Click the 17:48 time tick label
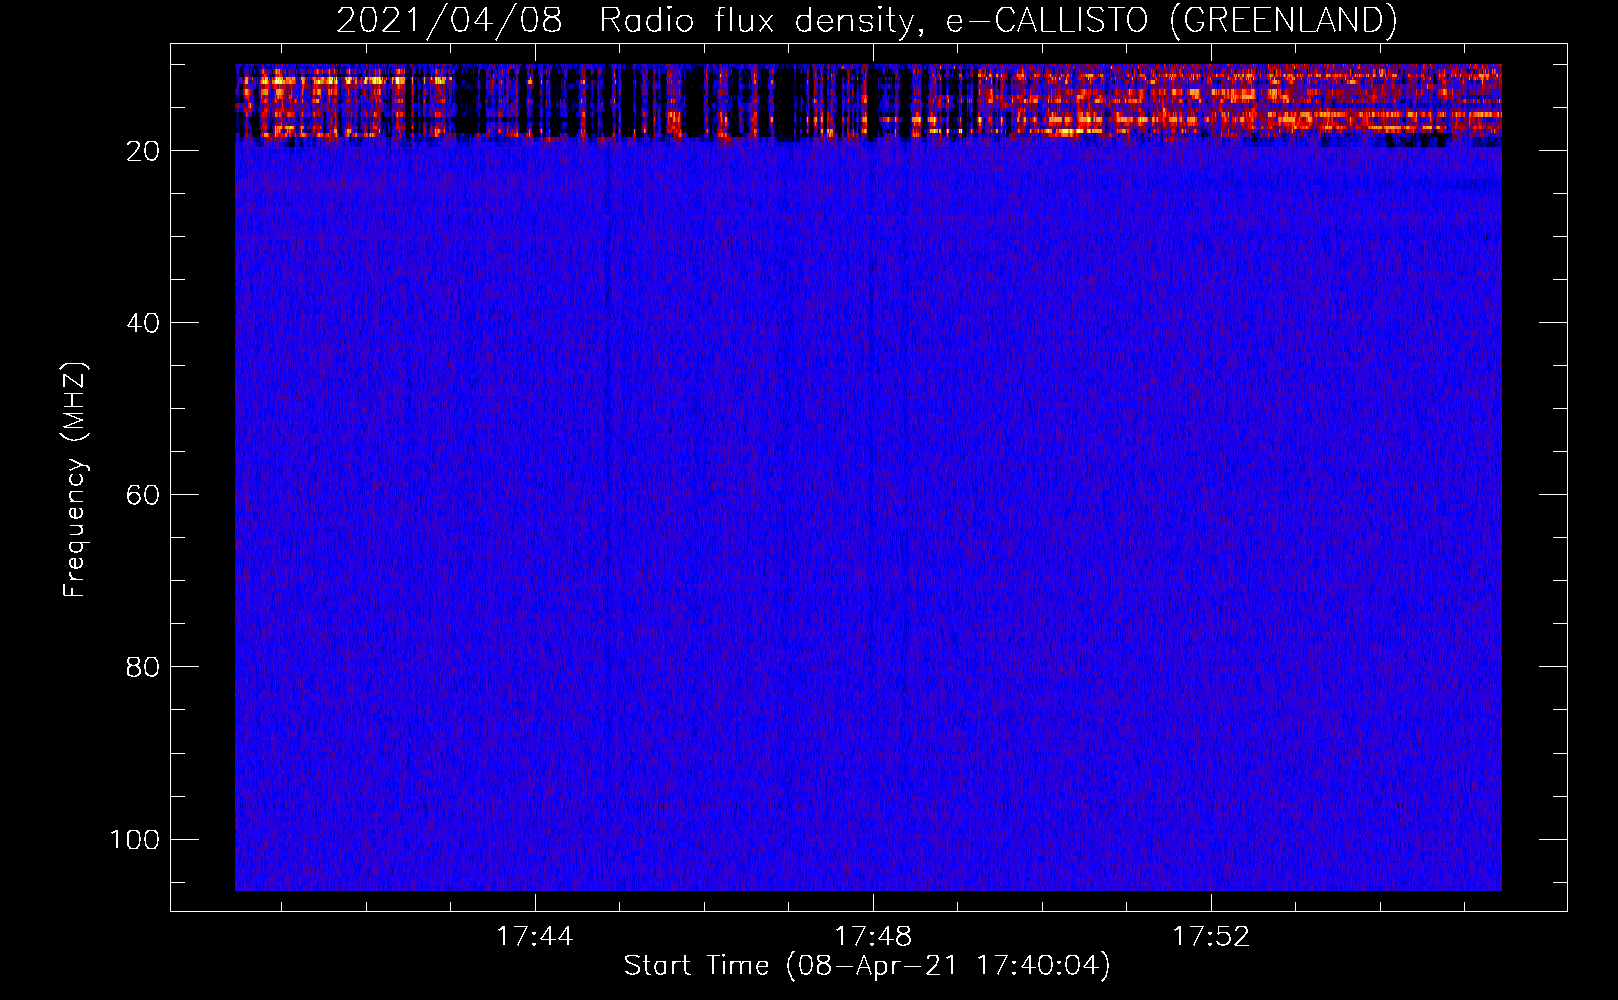The image size is (1618, 1000). [x=873, y=936]
